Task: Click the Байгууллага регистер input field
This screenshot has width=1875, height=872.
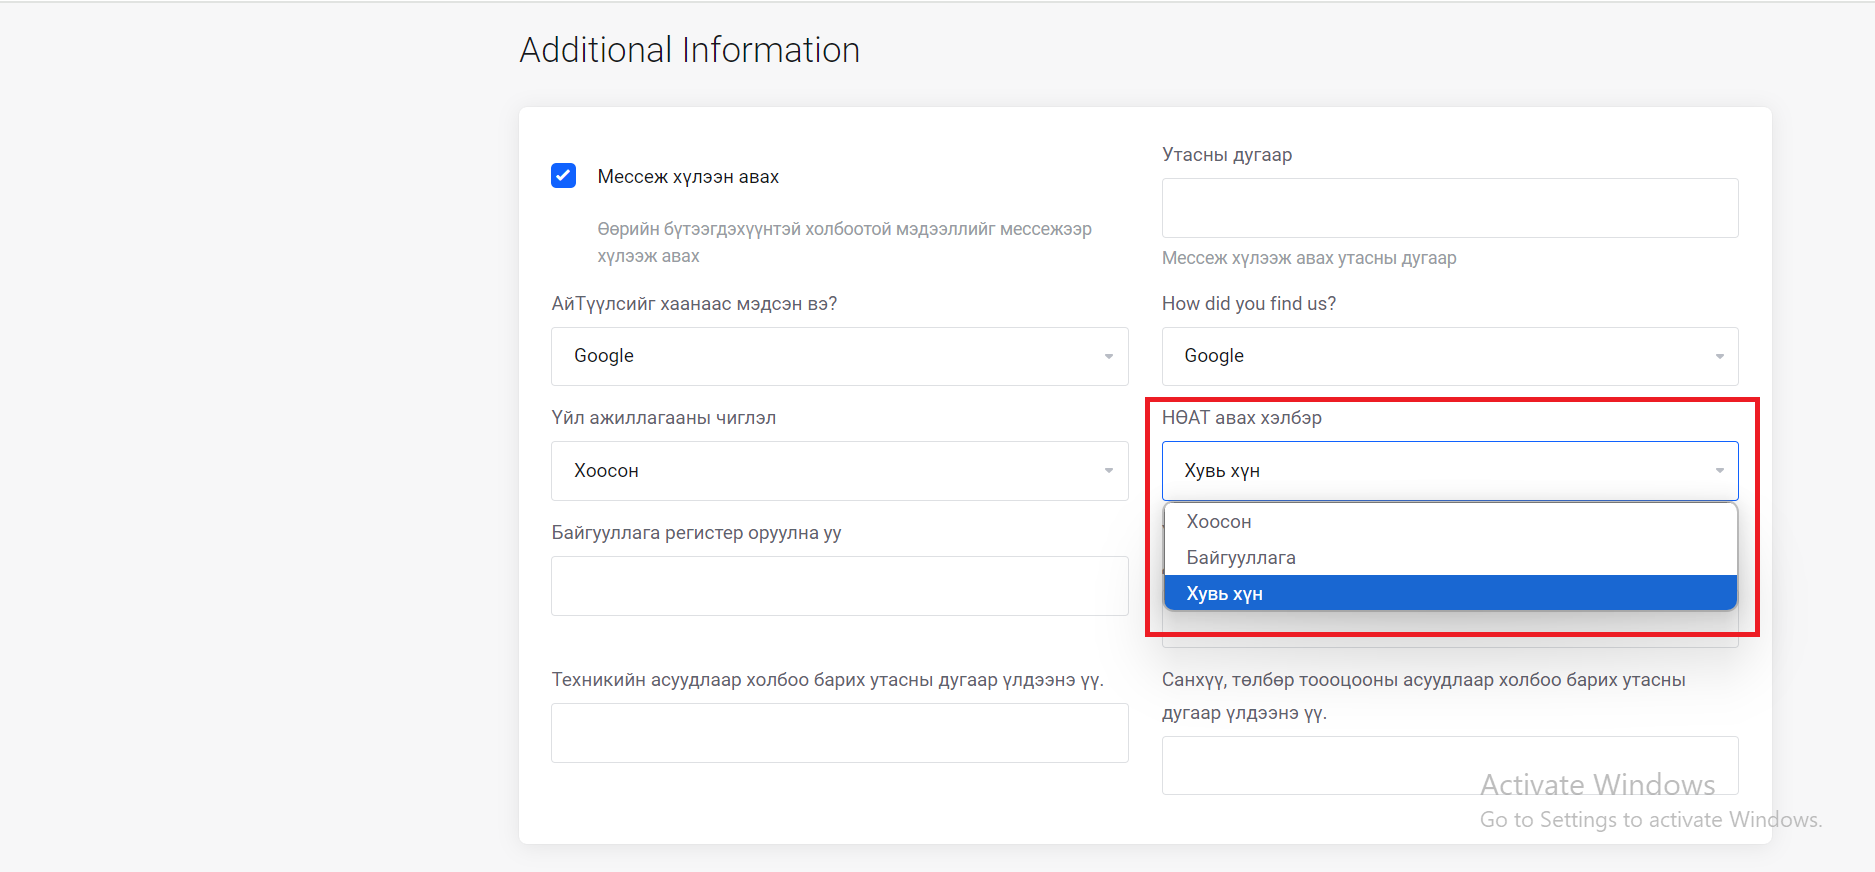Action: [x=840, y=586]
